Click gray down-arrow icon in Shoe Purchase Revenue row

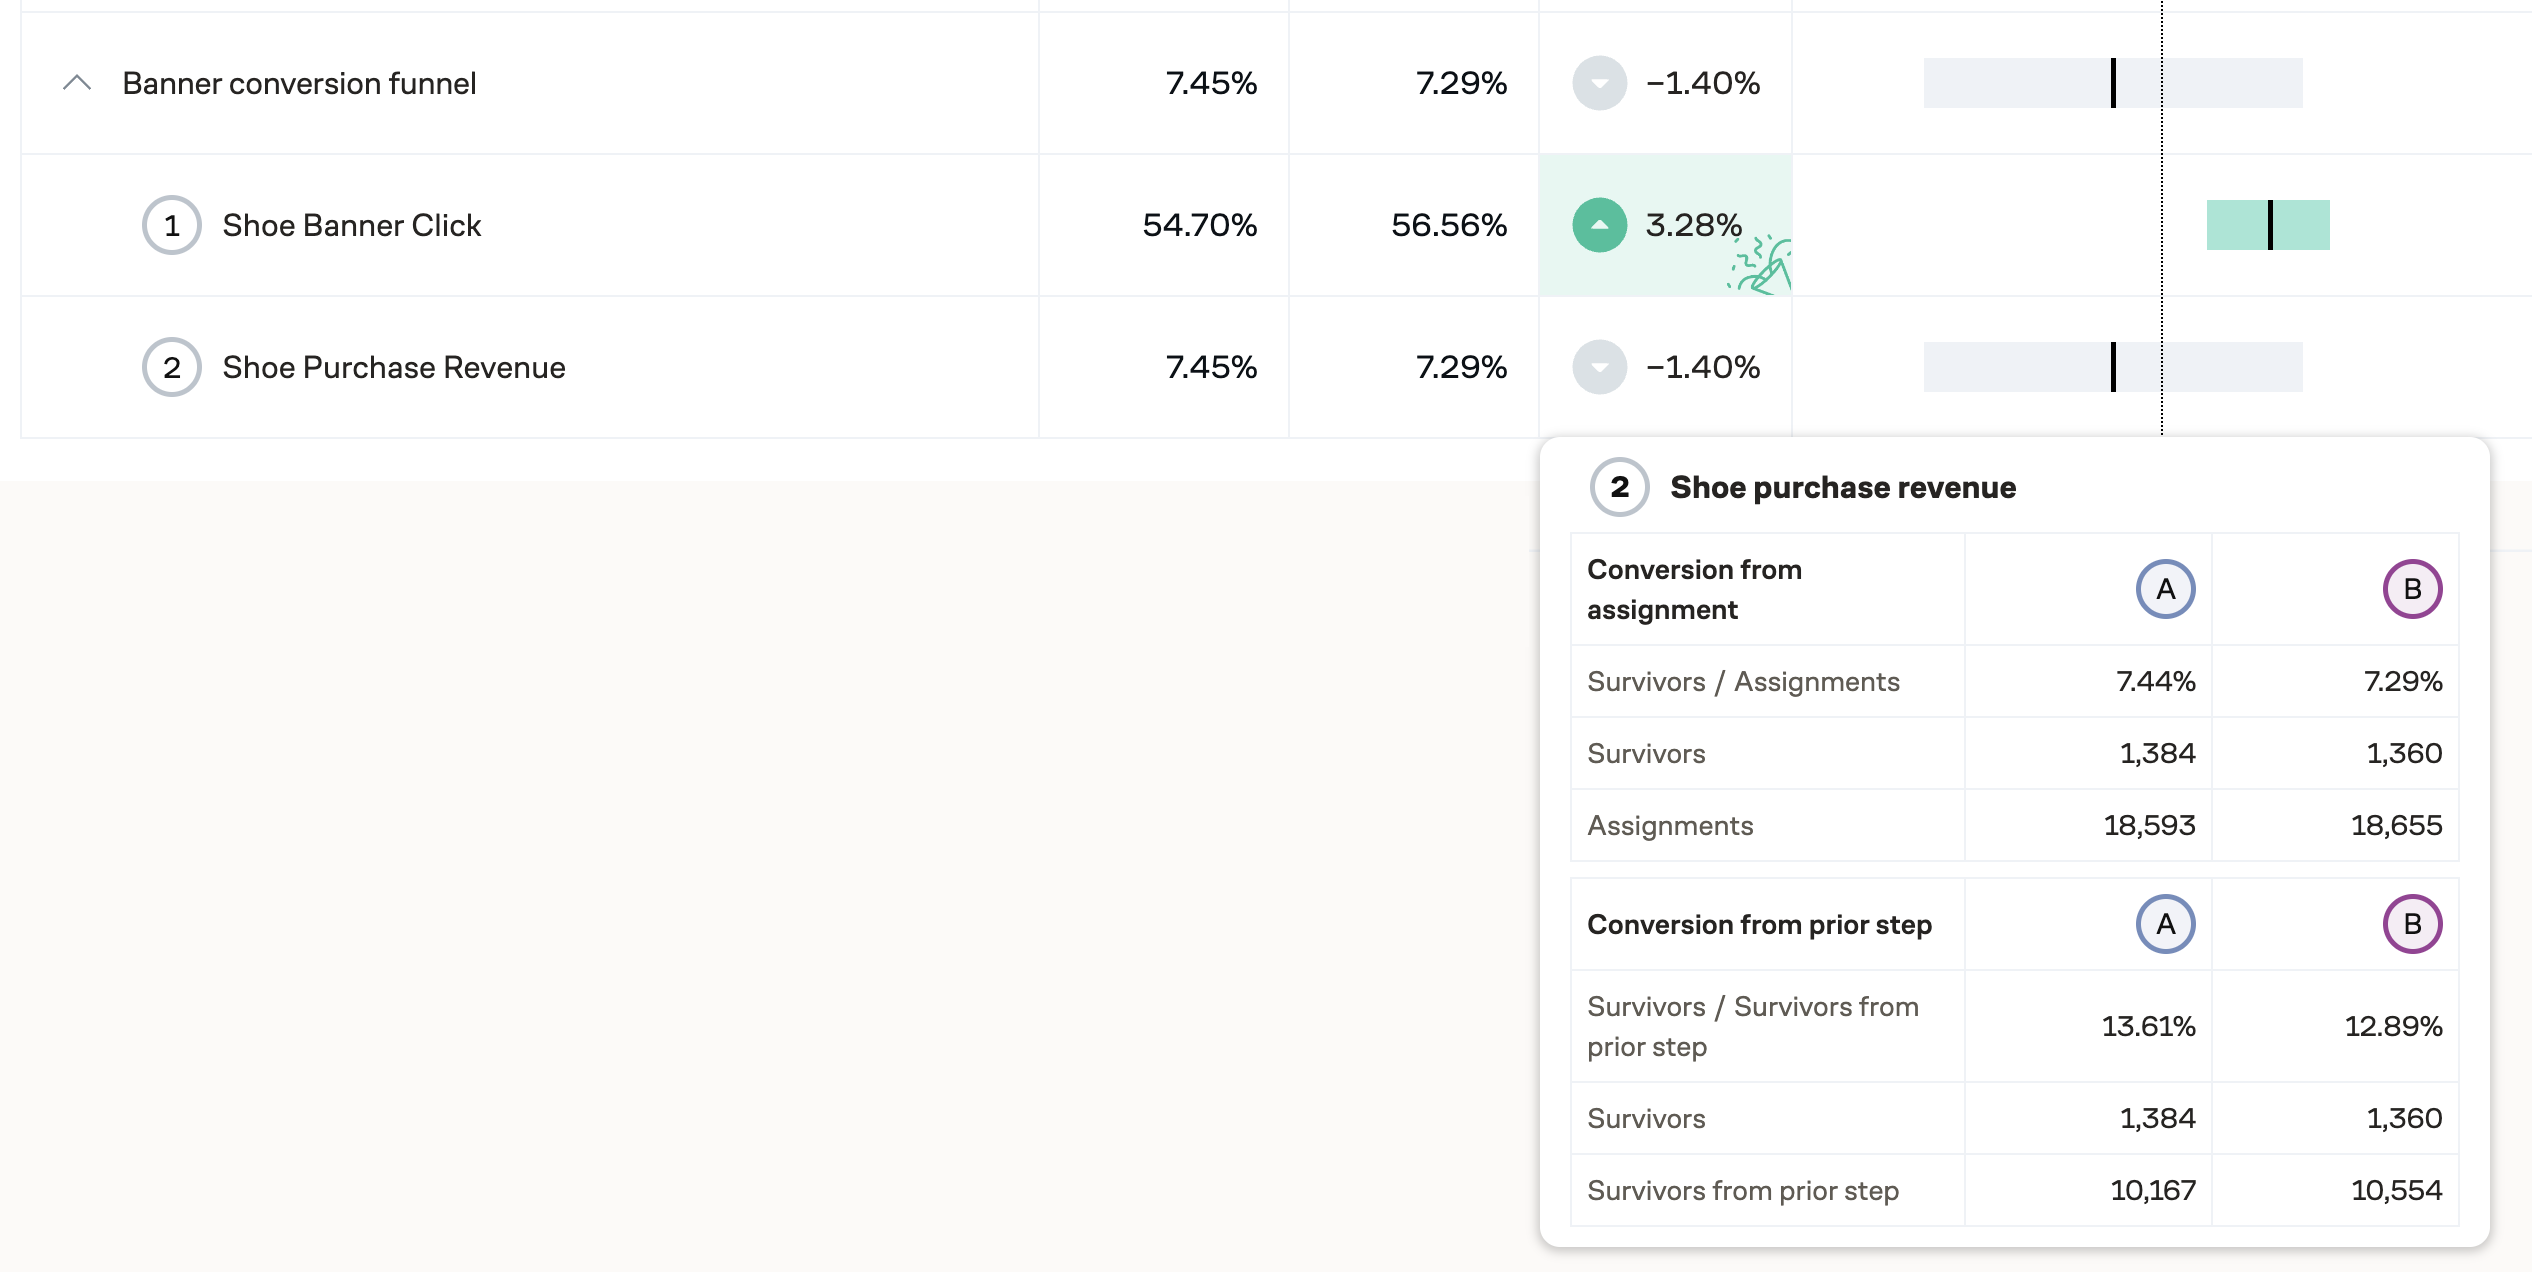point(1599,367)
